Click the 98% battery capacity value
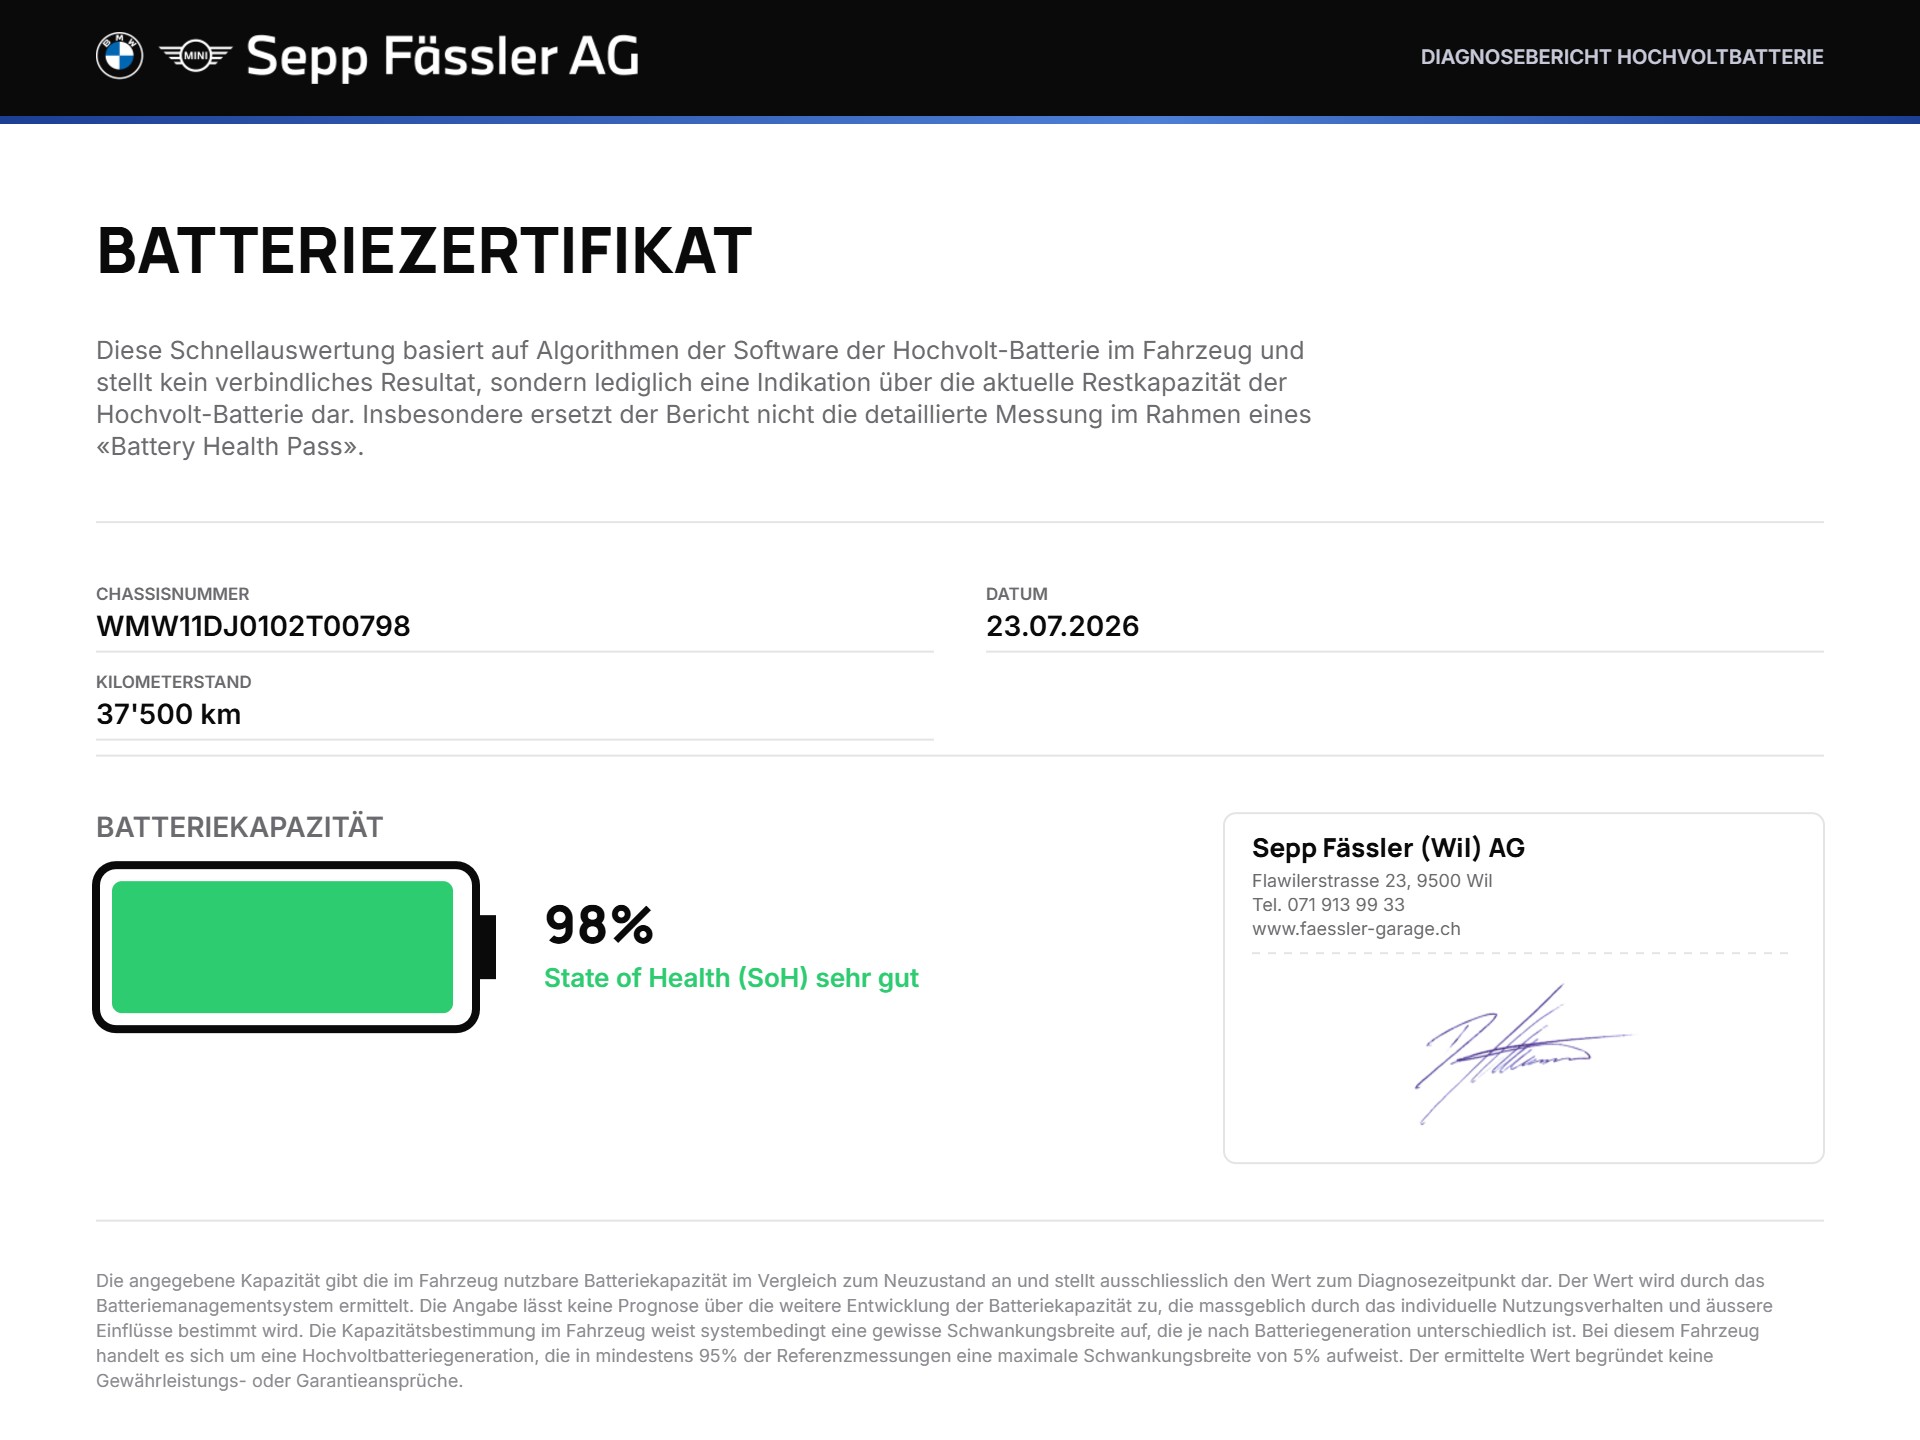1920x1440 pixels. (599, 924)
